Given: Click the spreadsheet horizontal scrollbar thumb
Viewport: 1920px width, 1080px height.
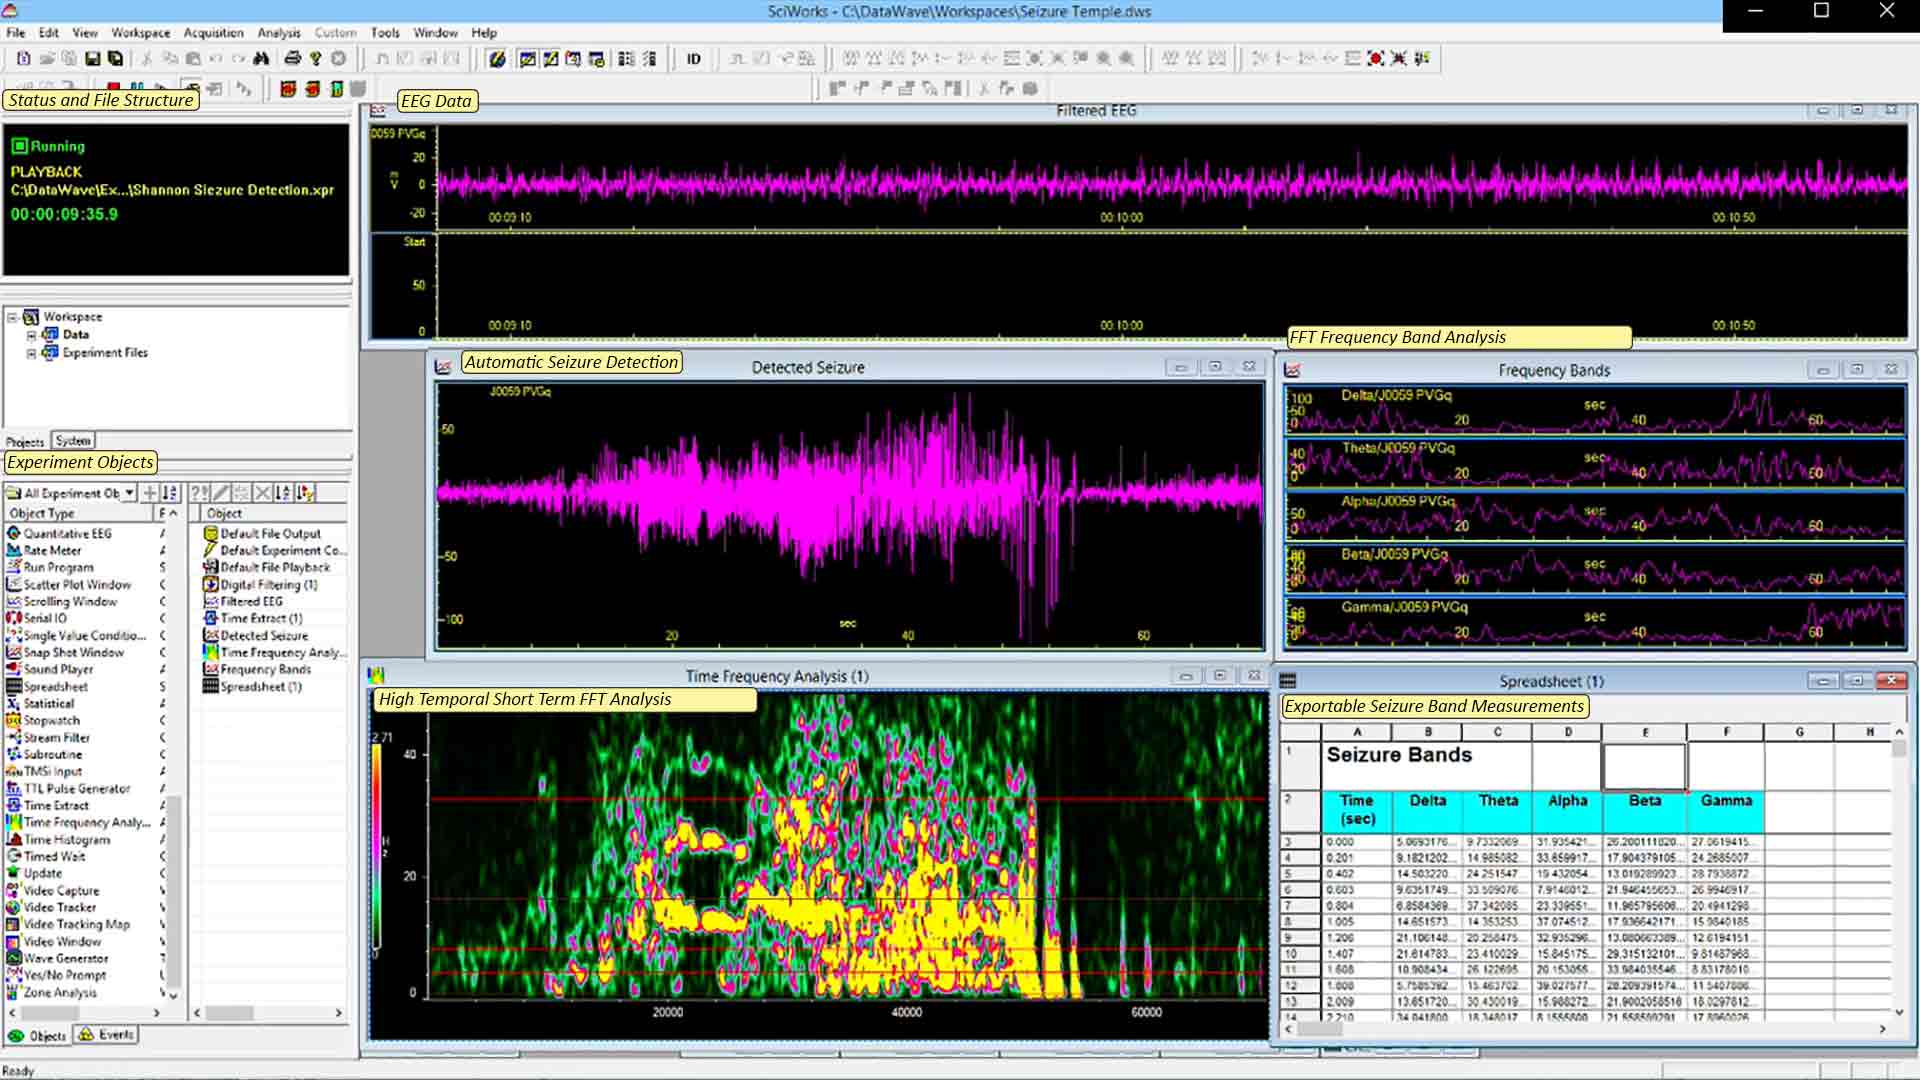Looking at the screenshot, I should click(x=1320, y=1028).
